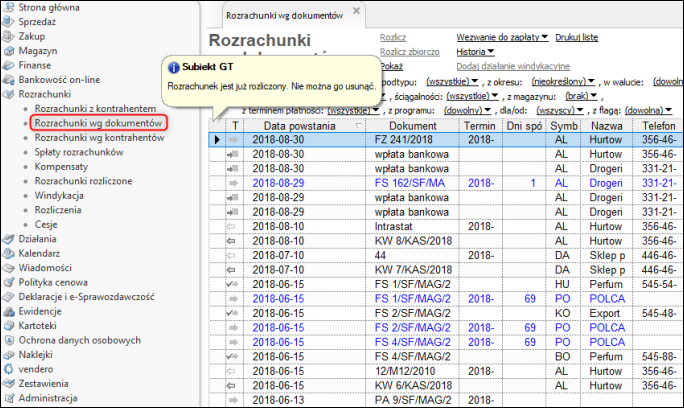This screenshot has height=408, width=684.
Task: Click the Rozlicz zbiorczo link
Action: pyautogui.click(x=410, y=51)
